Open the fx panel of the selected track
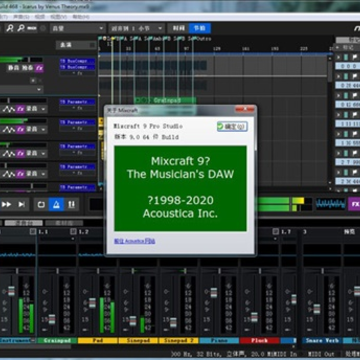This screenshot has height=360, width=360. tap(39, 68)
